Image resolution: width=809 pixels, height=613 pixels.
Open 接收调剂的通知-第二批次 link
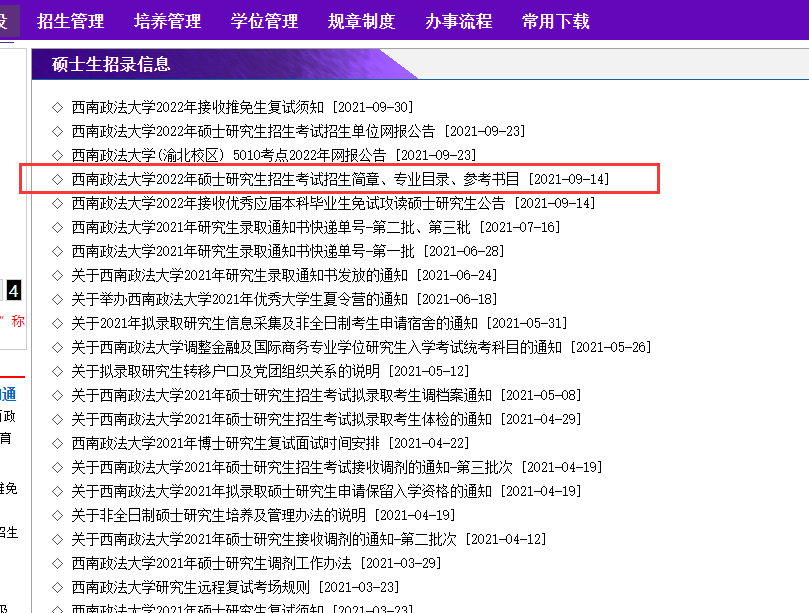click(x=264, y=539)
